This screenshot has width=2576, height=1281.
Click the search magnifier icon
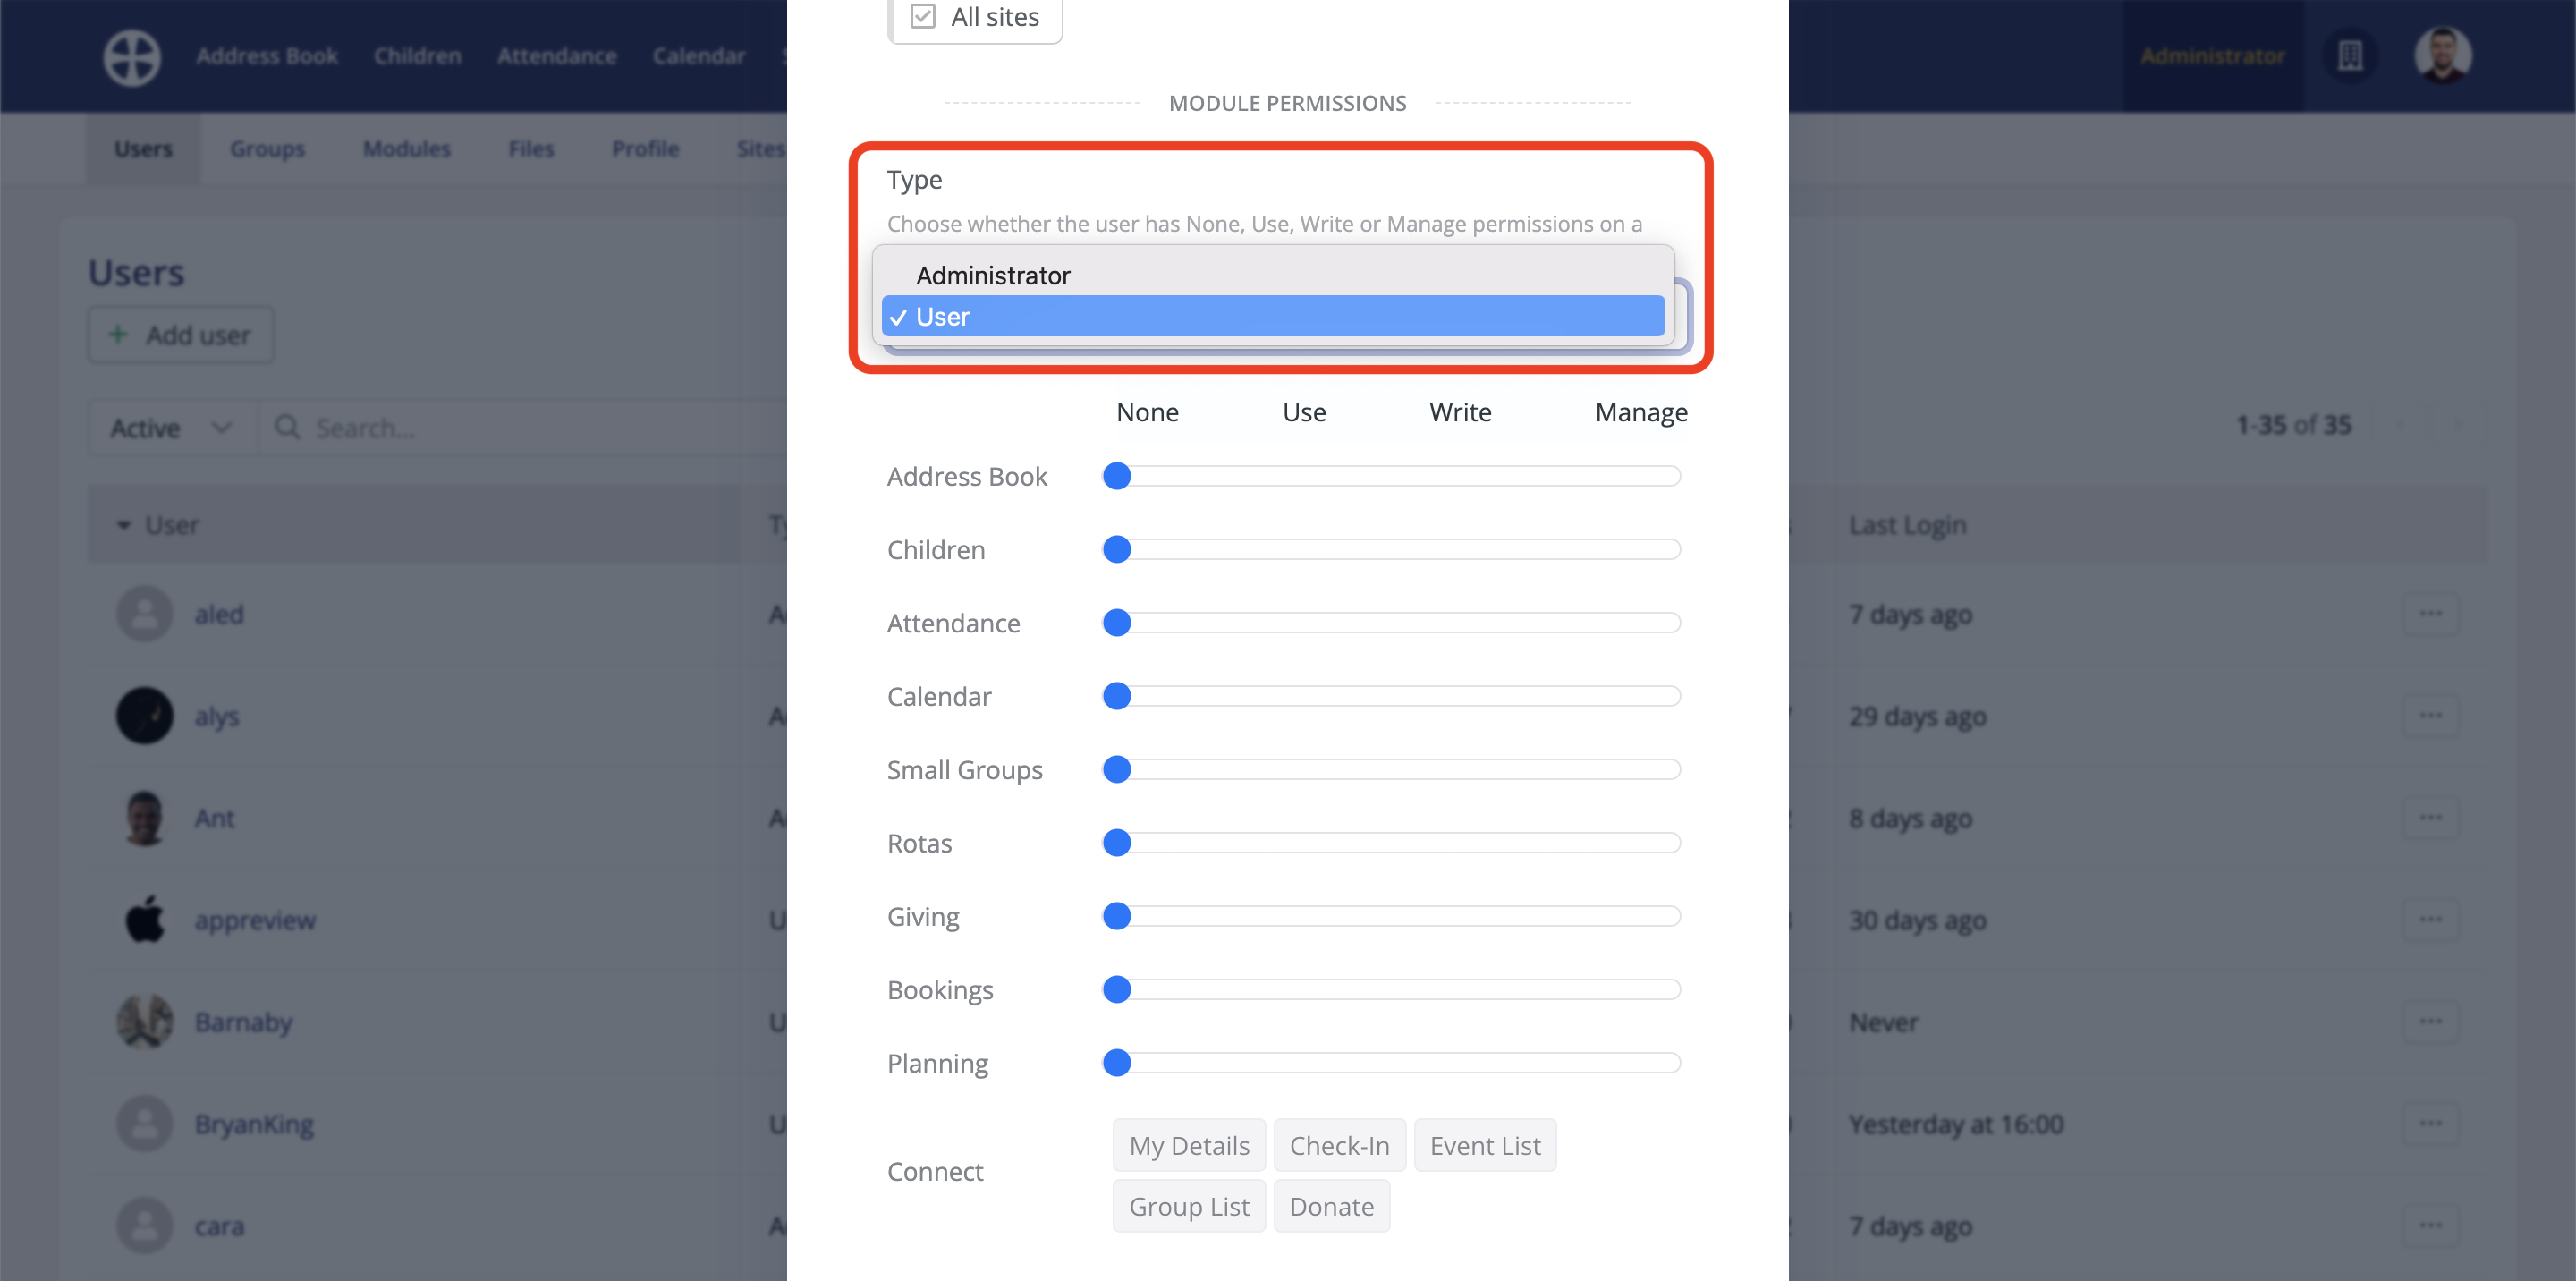click(288, 427)
